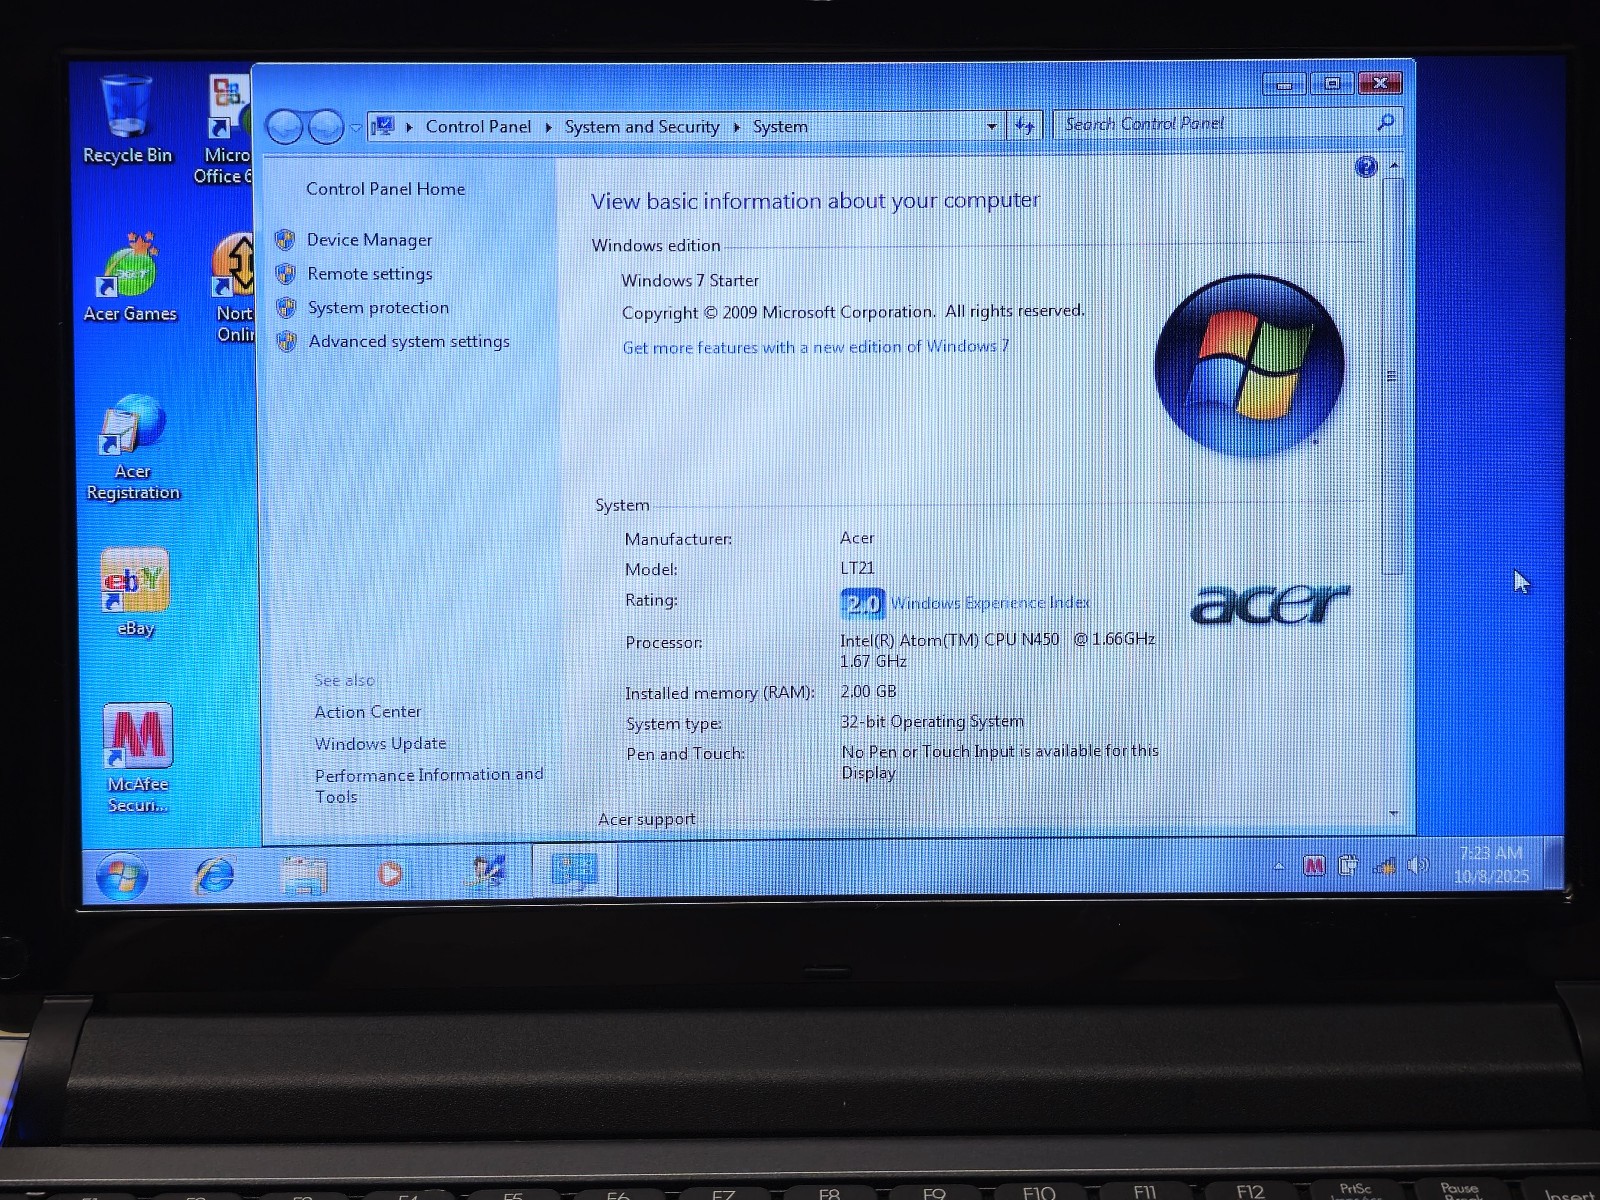Screen dimensions: 1600x1200
Task: Click the Windows Experience Index 2.0 badge
Action: (862, 603)
